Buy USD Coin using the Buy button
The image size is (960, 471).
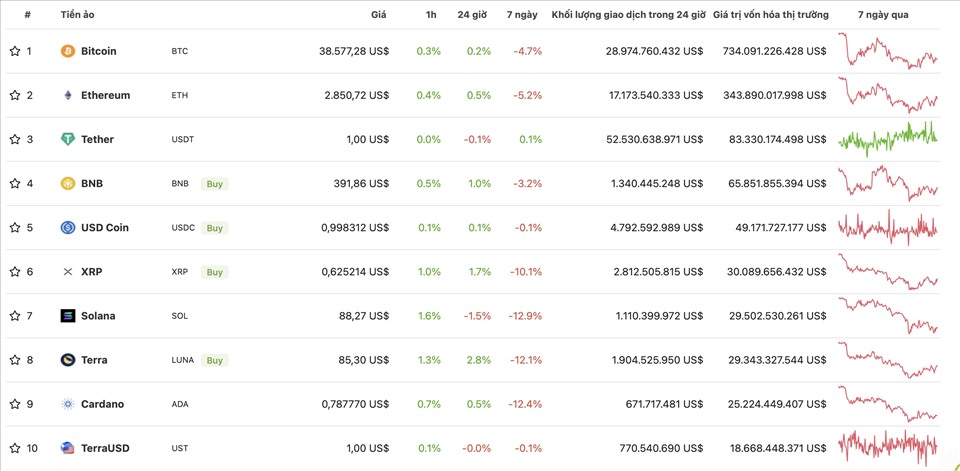[x=214, y=228]
